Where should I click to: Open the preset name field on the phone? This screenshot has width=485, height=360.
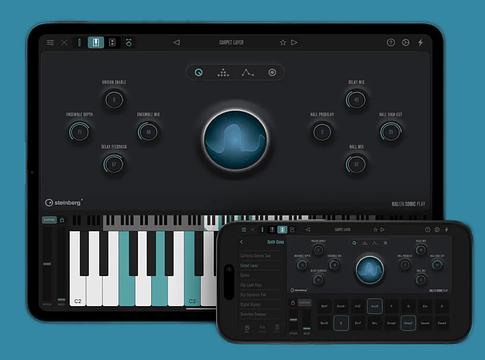[x=343, y=230]
